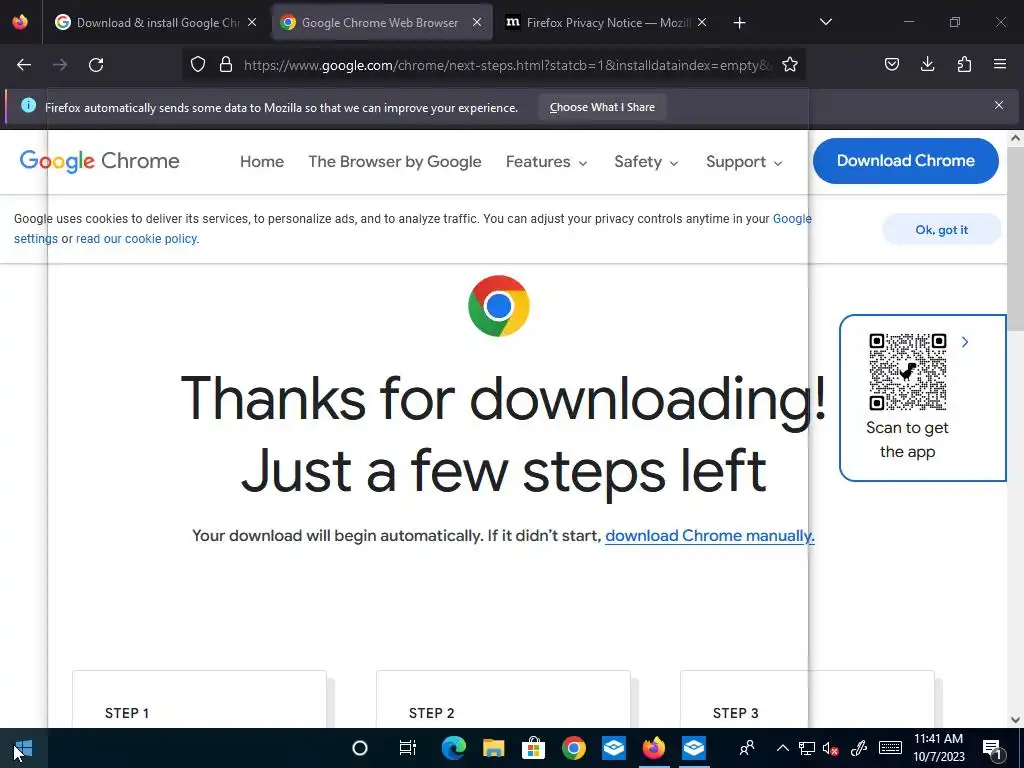Open the Firefox application menu
Viewport: 1024px width, 768px height.
click(1000, 64)
